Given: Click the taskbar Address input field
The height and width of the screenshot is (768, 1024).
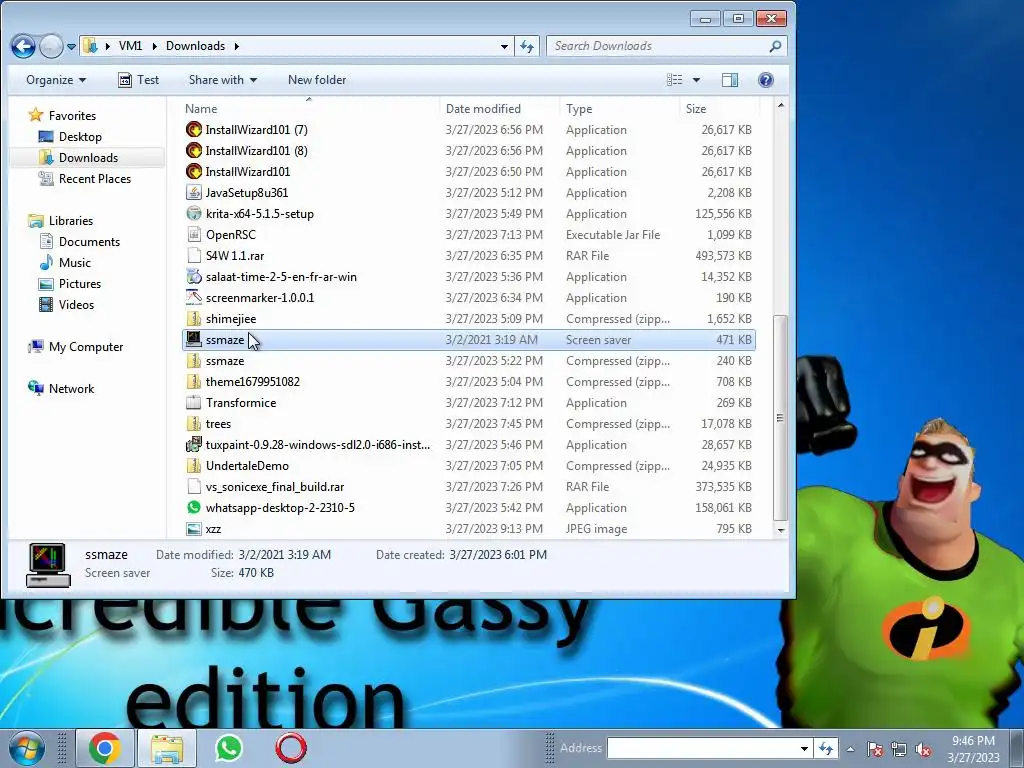Looking at the screenshot, I should [x=702, y=748].
